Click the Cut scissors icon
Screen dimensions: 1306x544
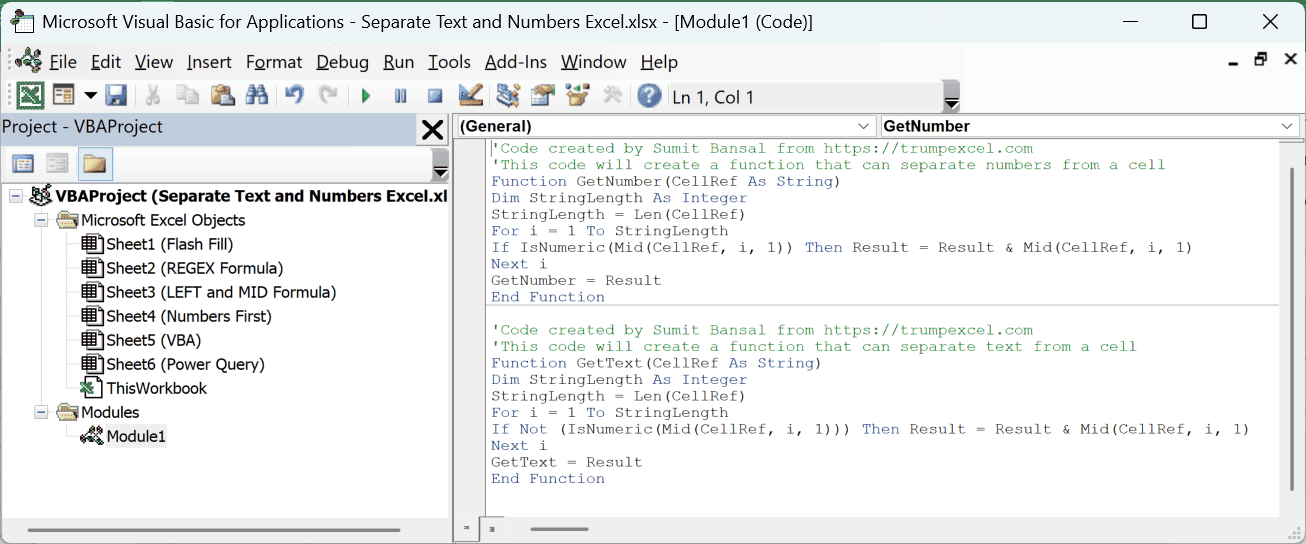coord(153,96)
